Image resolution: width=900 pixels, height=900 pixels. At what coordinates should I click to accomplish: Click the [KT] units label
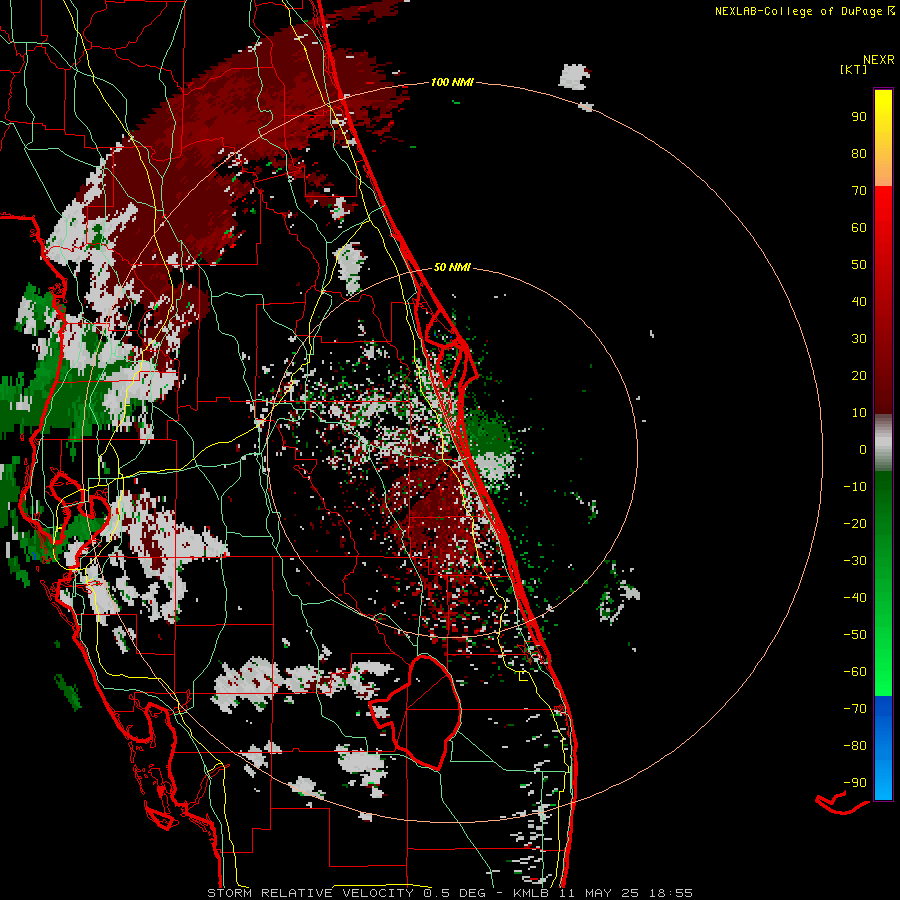click(853, 69)
